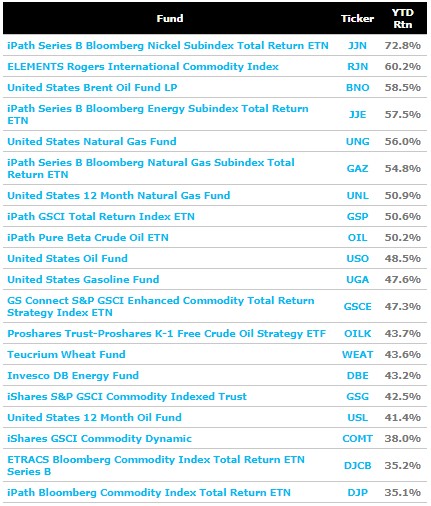Open iShares GSCI Commodity Dynamic fund

(99, 438)
